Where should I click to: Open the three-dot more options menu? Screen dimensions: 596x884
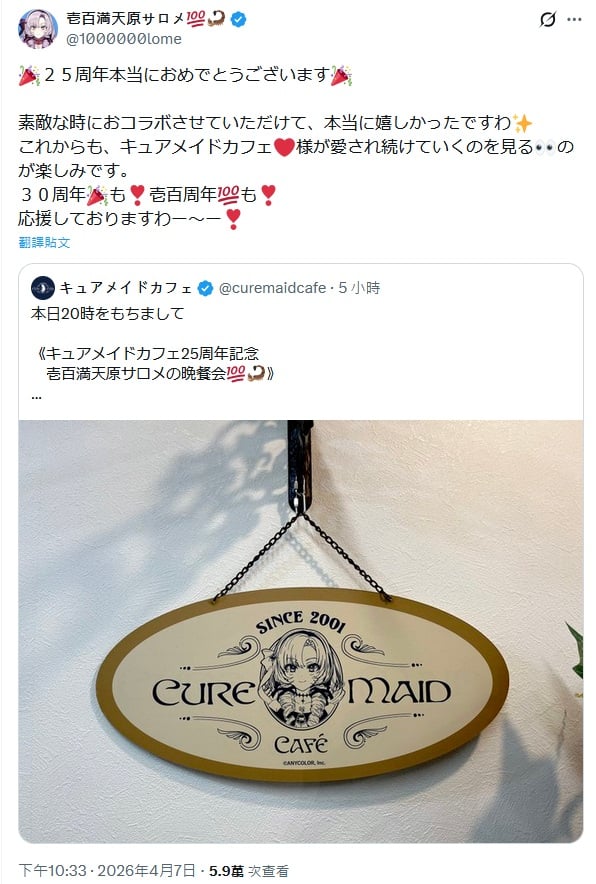click(574, 20)
